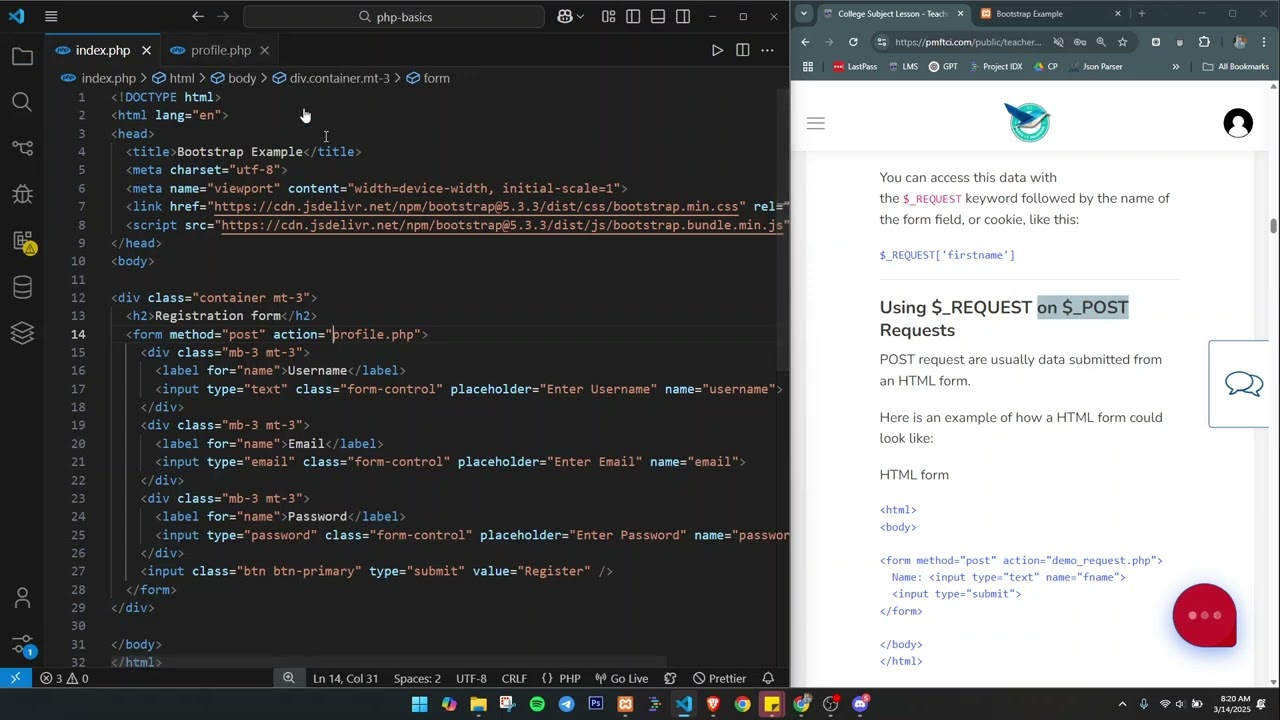Expand the bookmarks overflow chevron
Image resolution: width=1280 pixels, height=720 pixels.
(x=1175, y=67)
